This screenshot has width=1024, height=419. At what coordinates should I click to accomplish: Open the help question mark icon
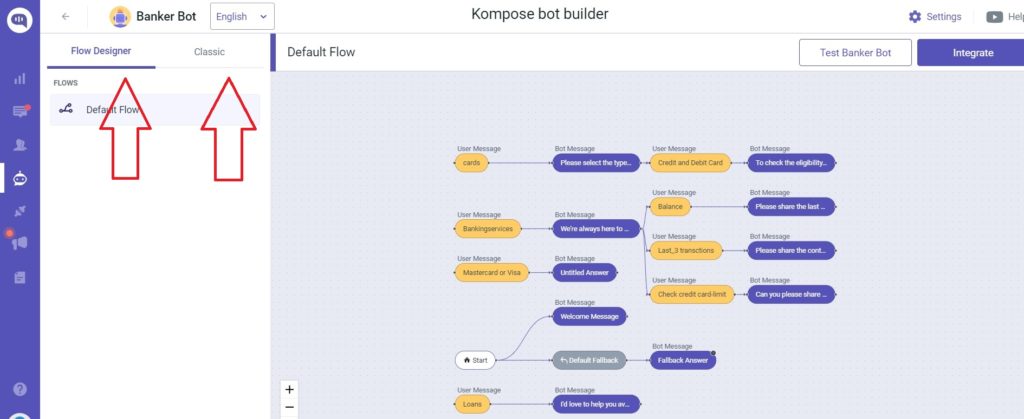point(20,389)
